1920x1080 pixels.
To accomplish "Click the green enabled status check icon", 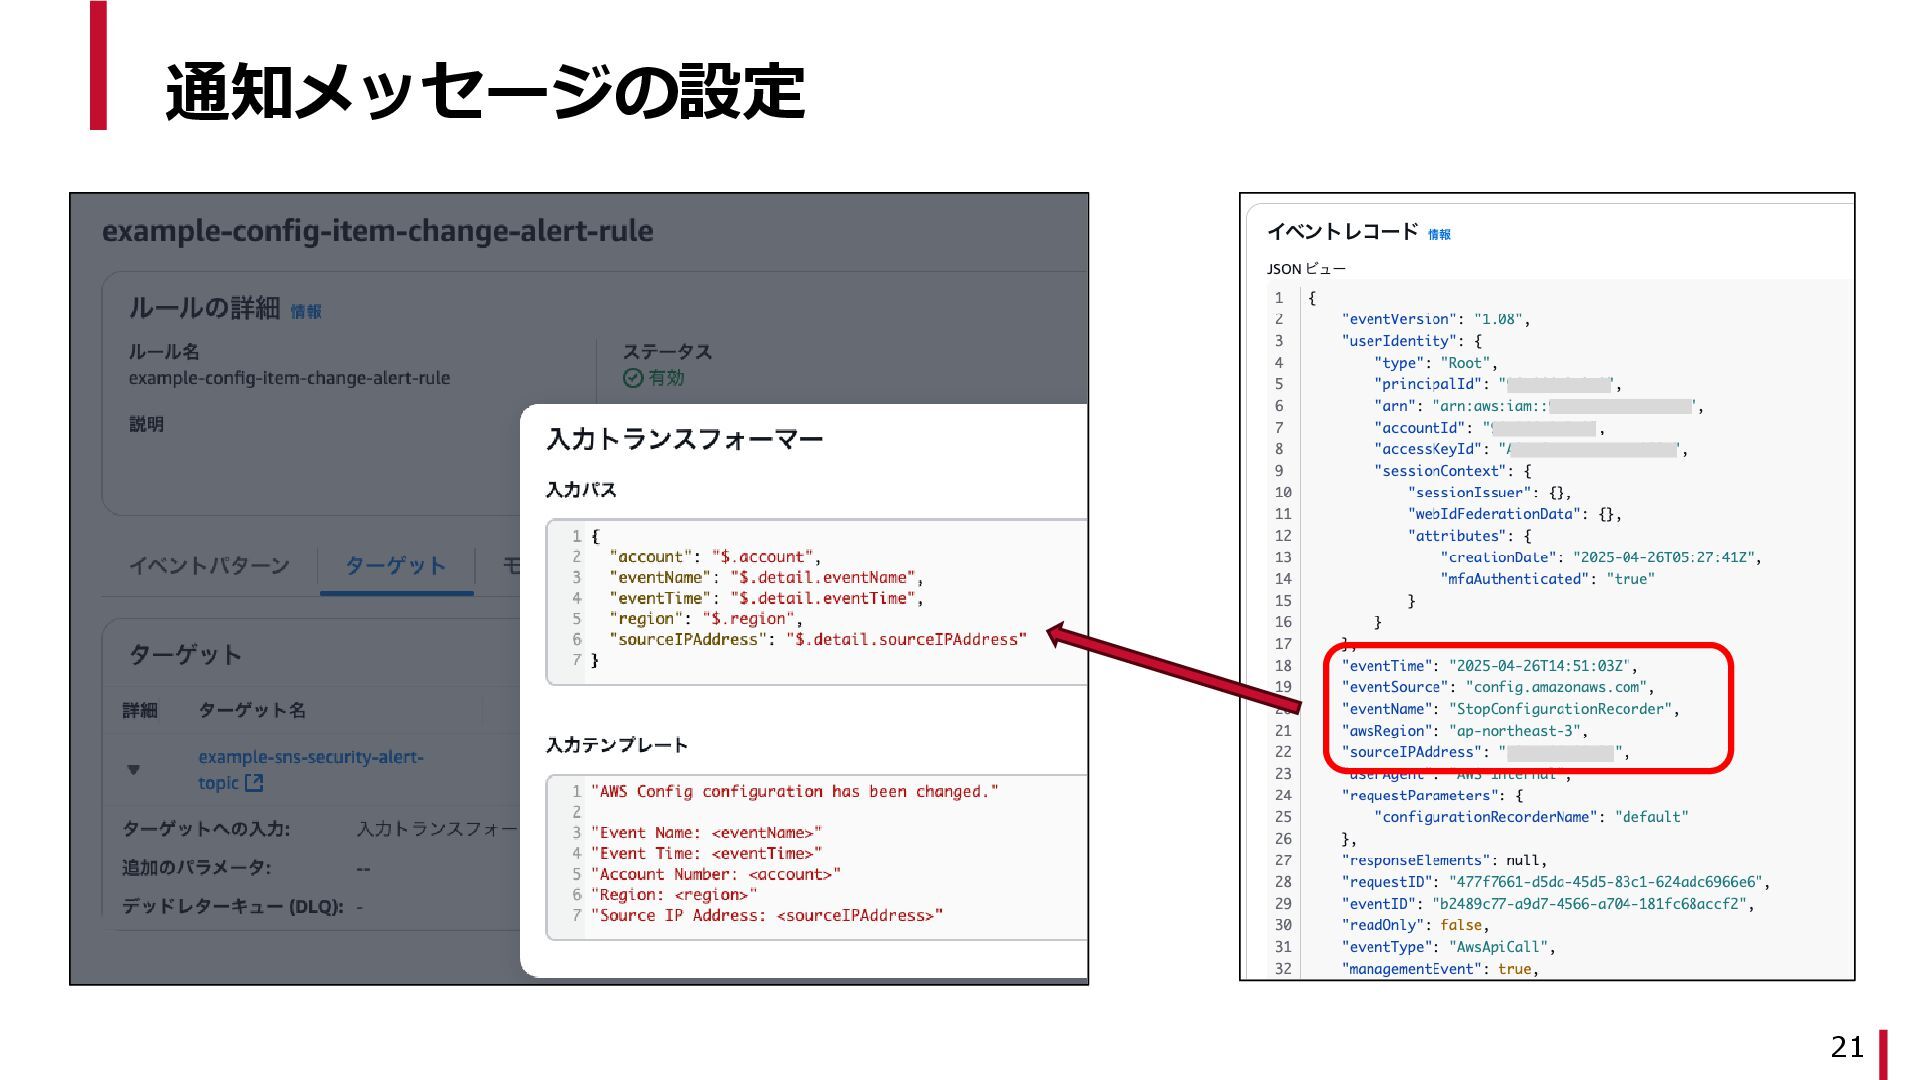I will [632, 378].
